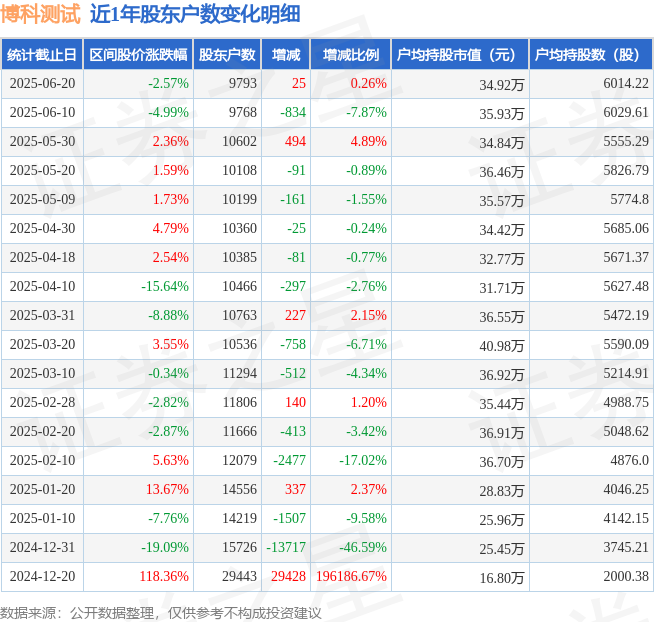Click the change ratio -46.59%
The height and width of the screenshot is (622, 654).
pos(363,547)
